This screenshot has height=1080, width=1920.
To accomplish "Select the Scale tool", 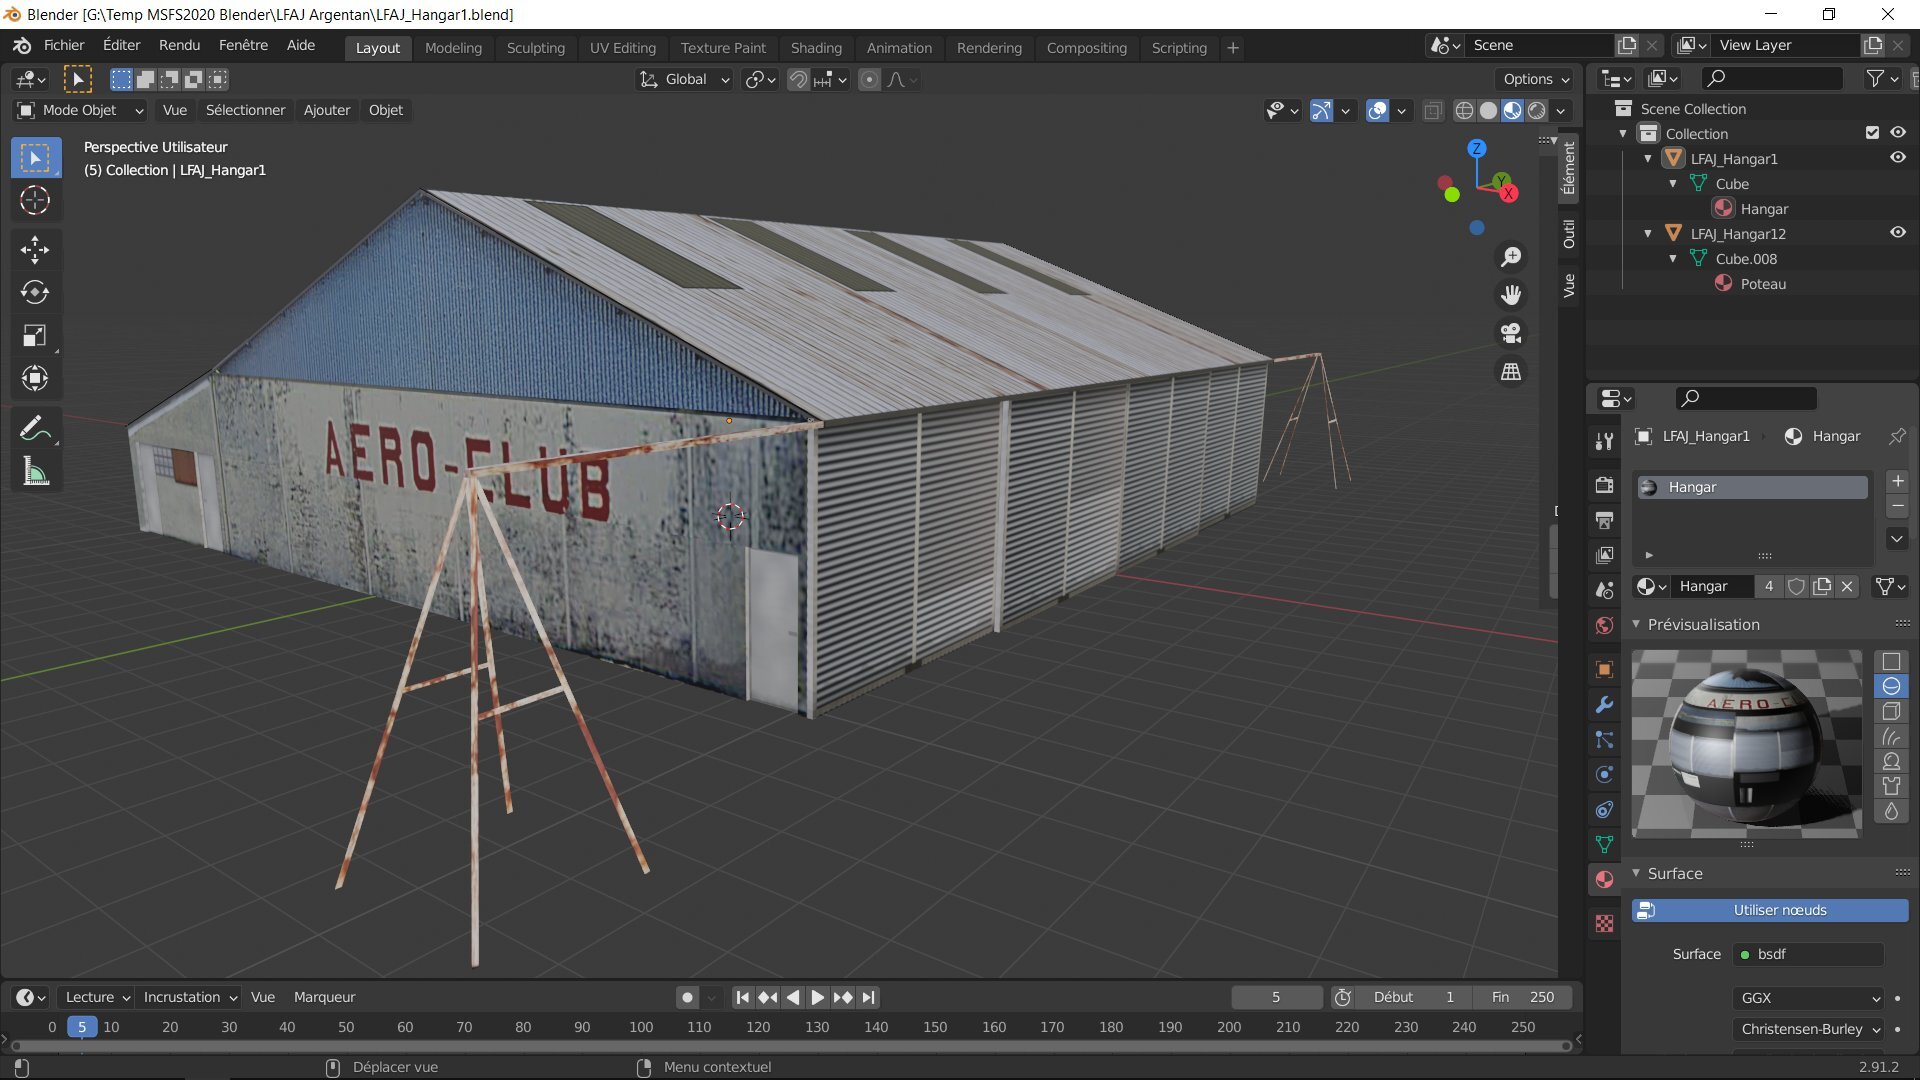I will [35, 336].
